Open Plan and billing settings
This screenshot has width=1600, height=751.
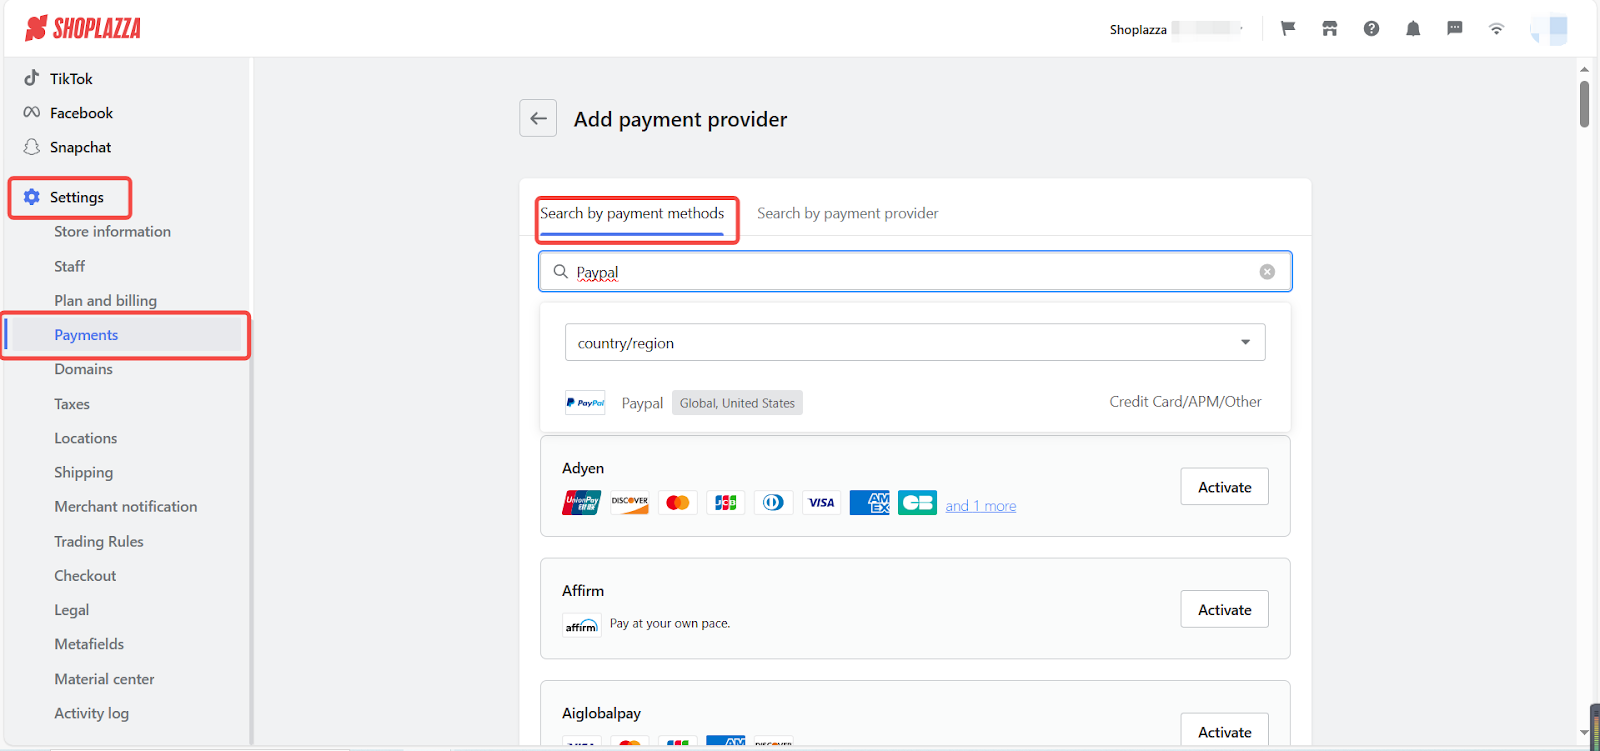(x=105, y=300)
